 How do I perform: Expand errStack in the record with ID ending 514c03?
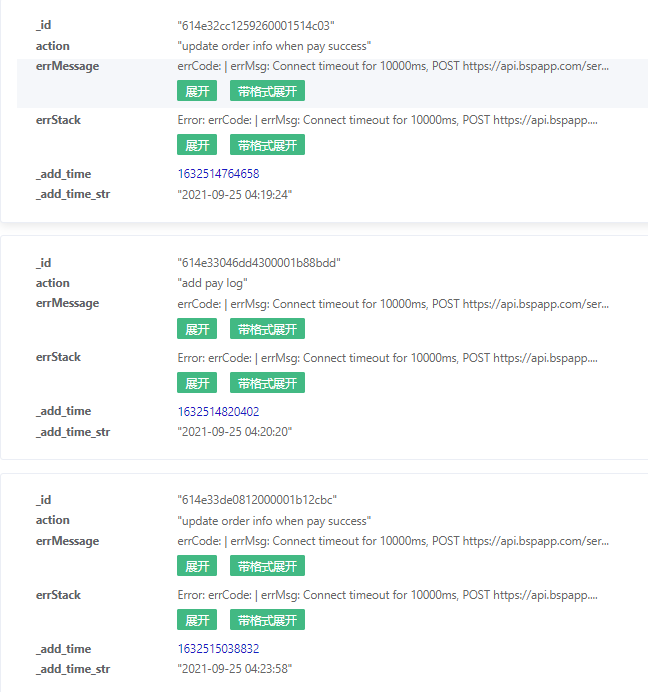[x=197, y=145]
